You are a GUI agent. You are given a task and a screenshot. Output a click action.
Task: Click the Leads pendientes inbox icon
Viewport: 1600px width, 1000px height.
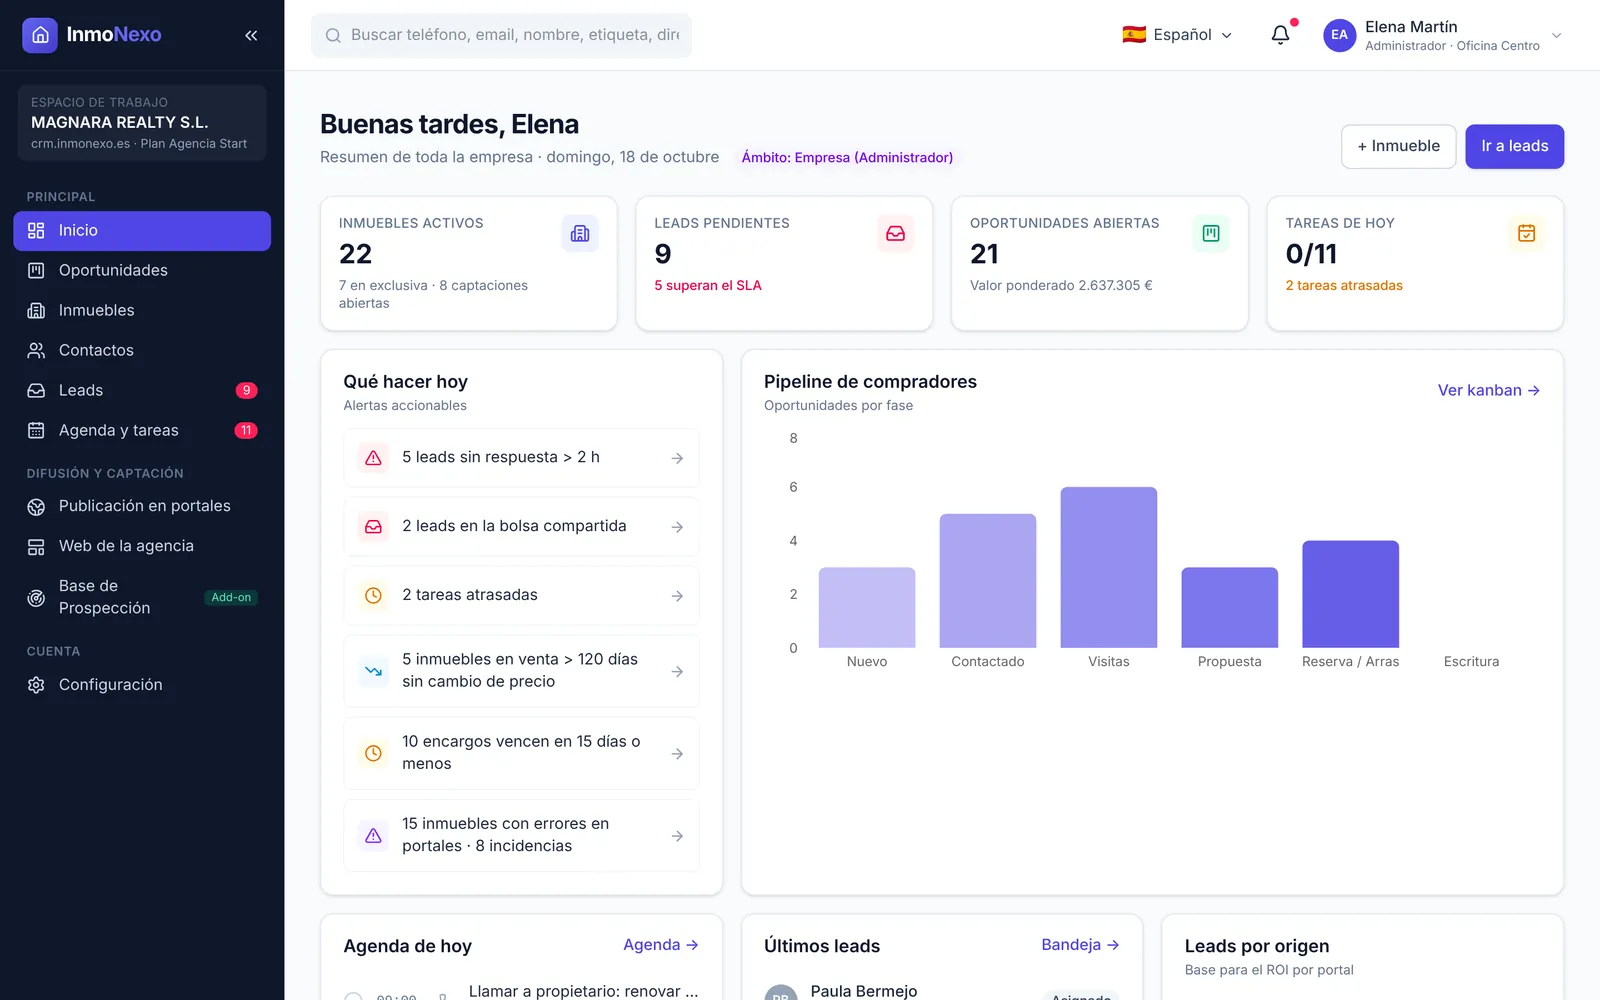[x=895, y=234]
